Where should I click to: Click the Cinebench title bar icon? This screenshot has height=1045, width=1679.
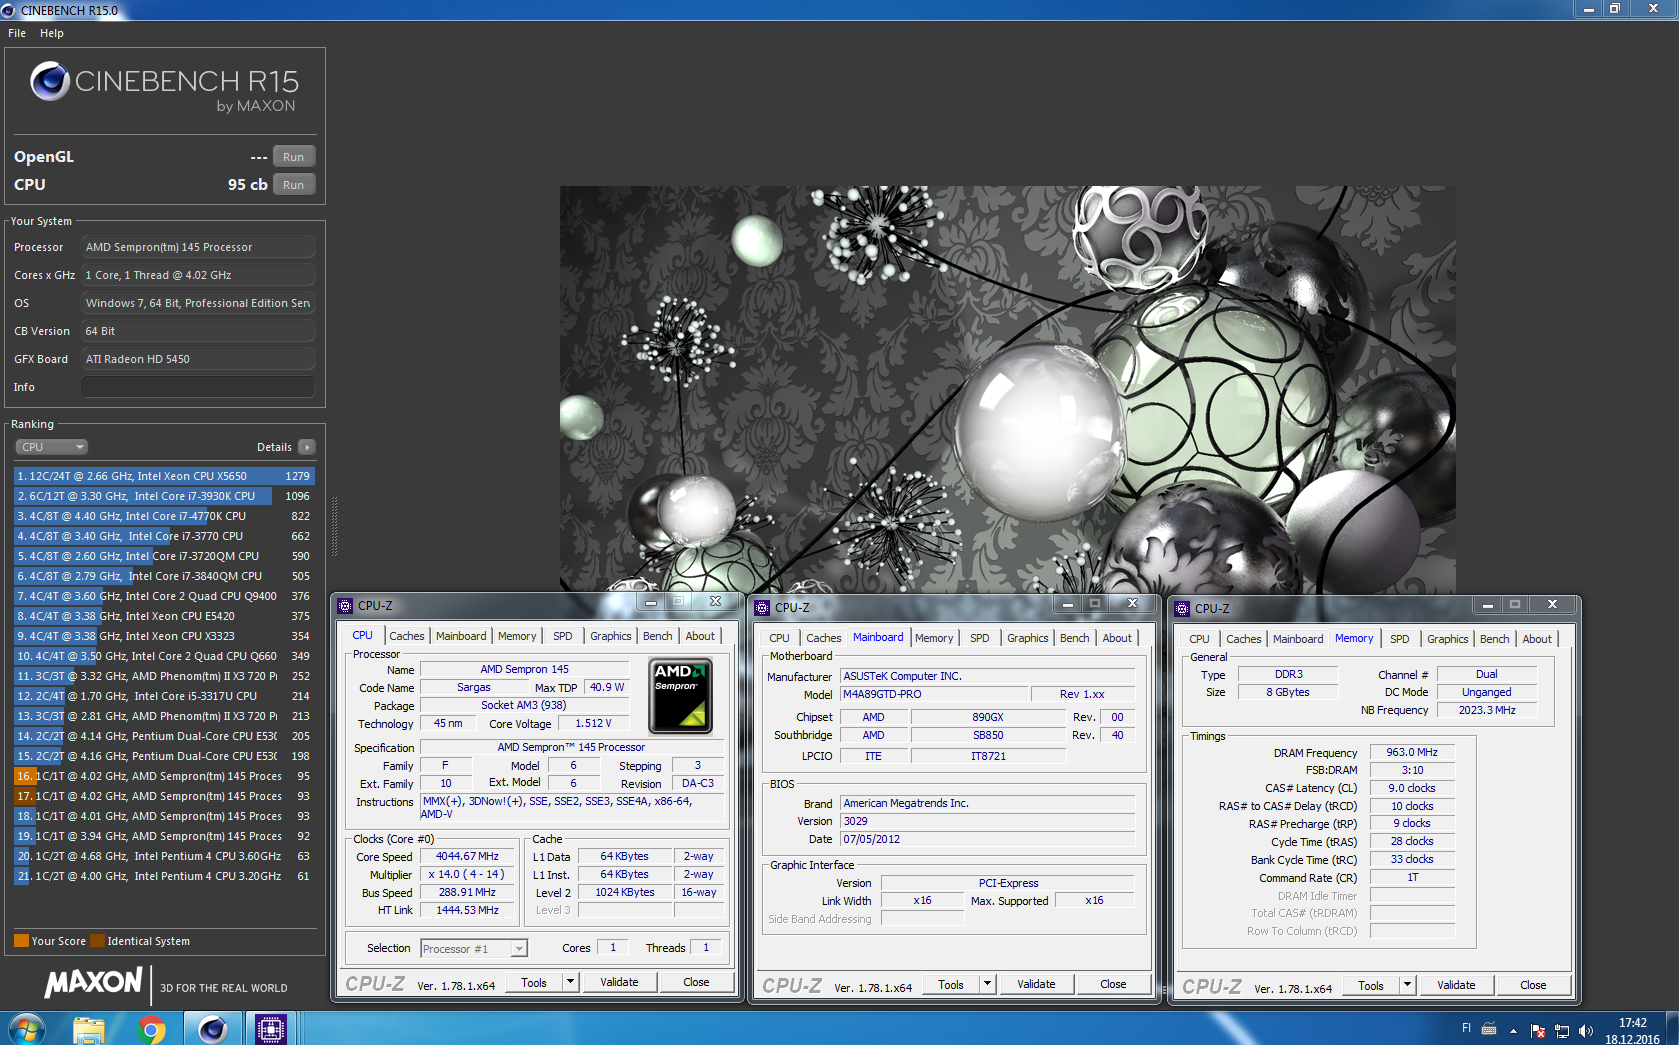[x=8, y=10]
